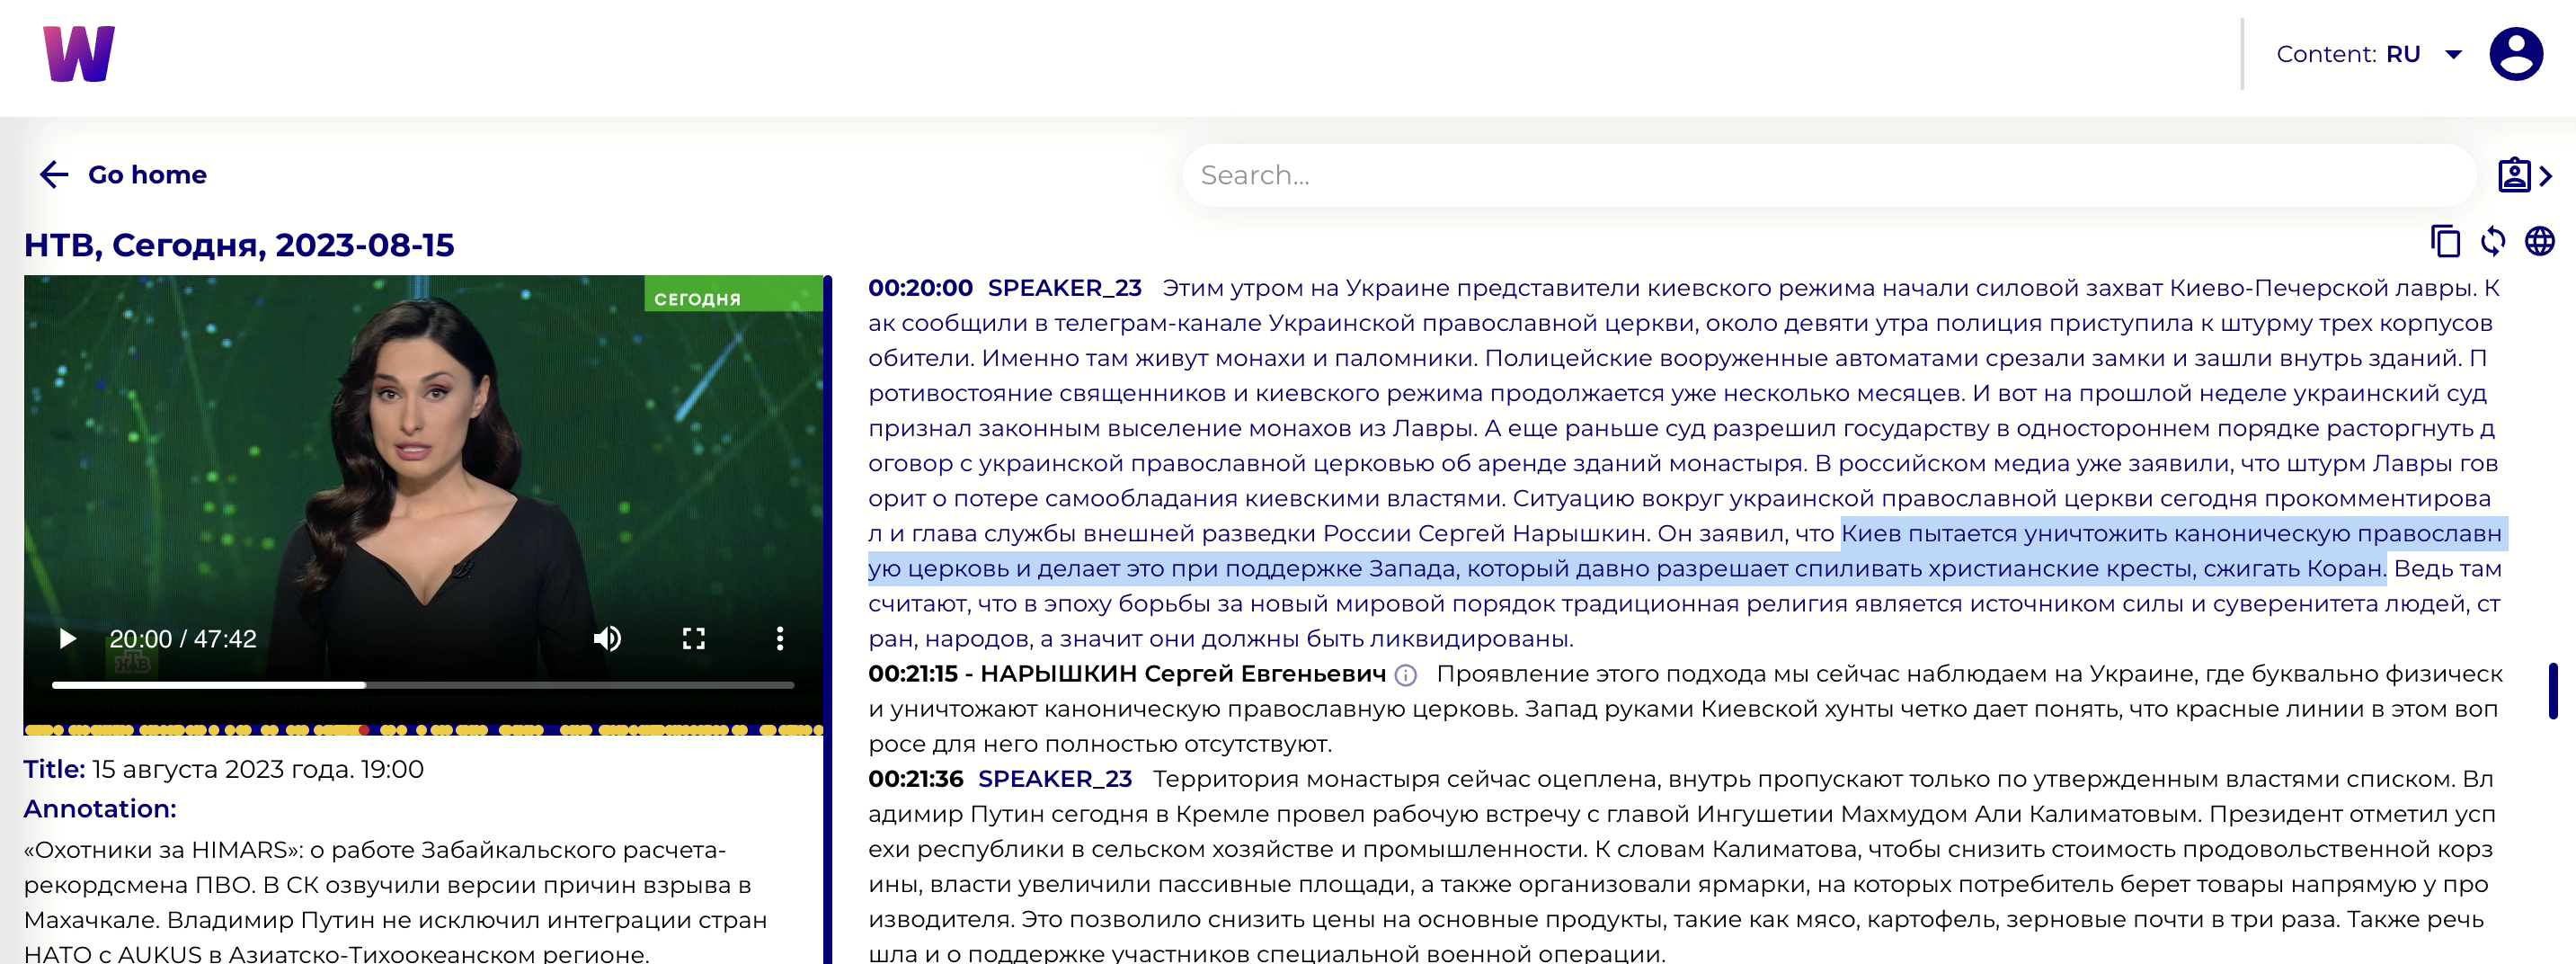Click the first SPEAKER_23 label
The image size is (2576, 964).
pos(1064,288)
